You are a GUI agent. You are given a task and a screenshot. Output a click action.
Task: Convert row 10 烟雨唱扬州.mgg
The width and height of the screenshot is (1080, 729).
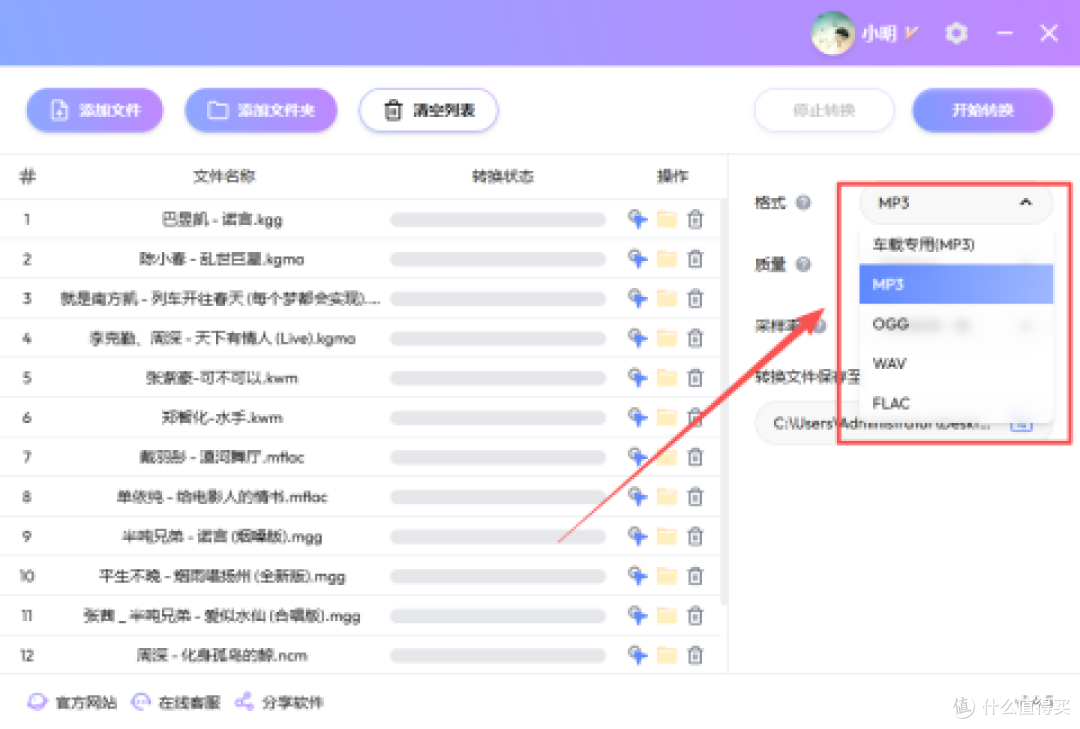637,575
